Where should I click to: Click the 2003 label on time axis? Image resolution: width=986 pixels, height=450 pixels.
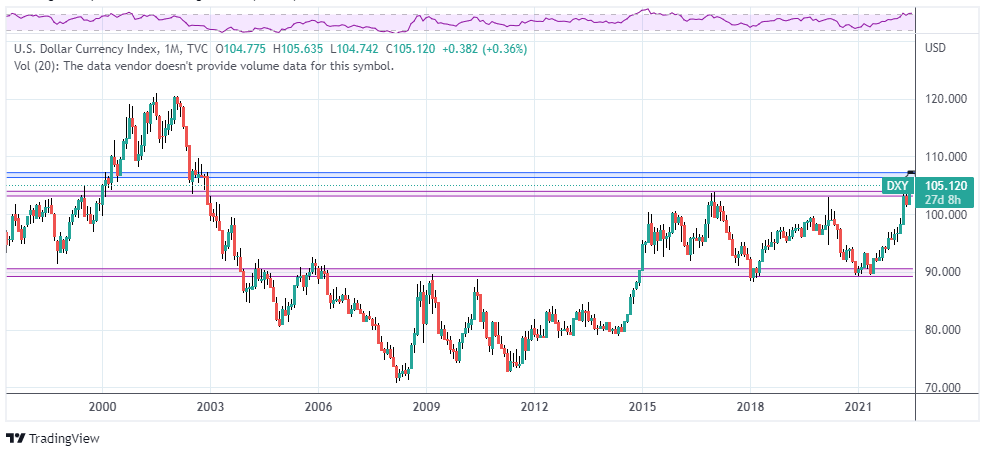click(209, 407)
